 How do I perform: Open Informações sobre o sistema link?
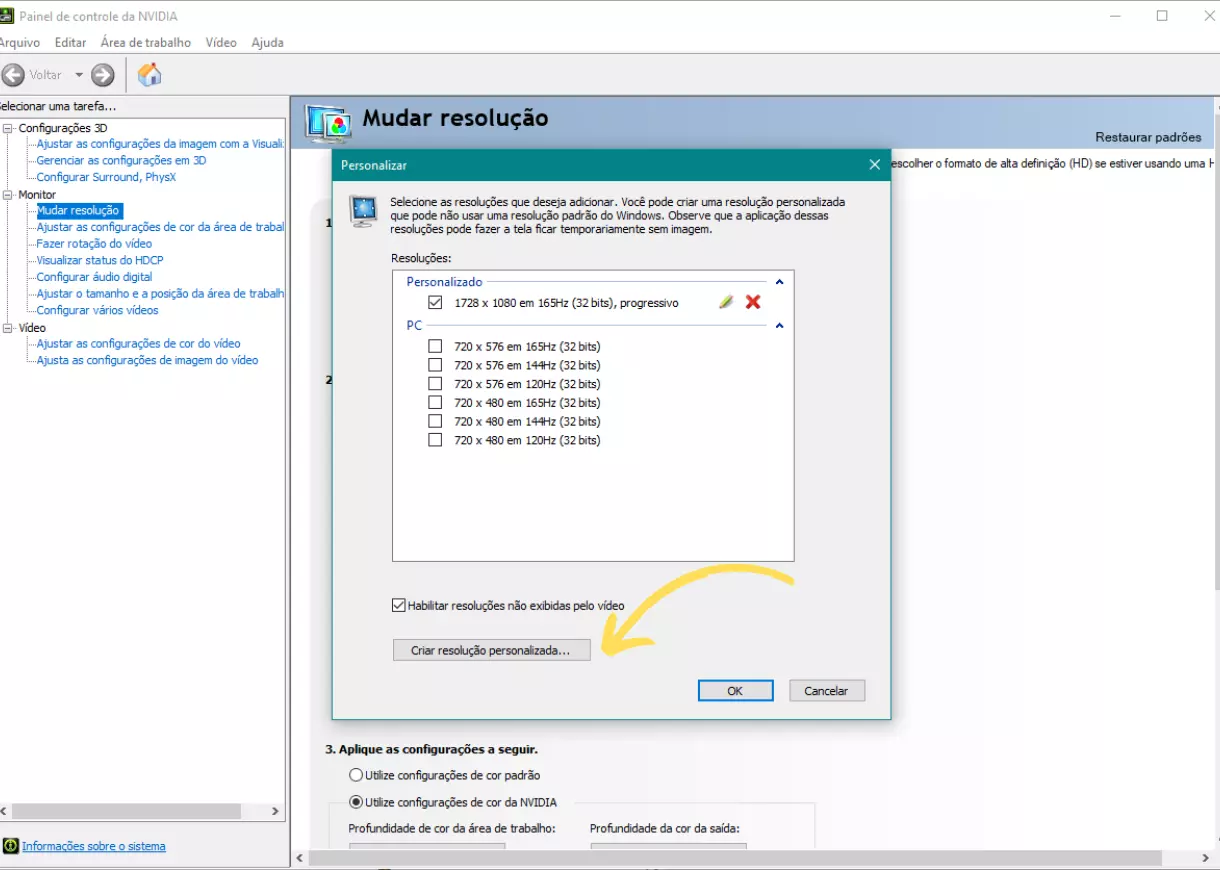point(94,846)
